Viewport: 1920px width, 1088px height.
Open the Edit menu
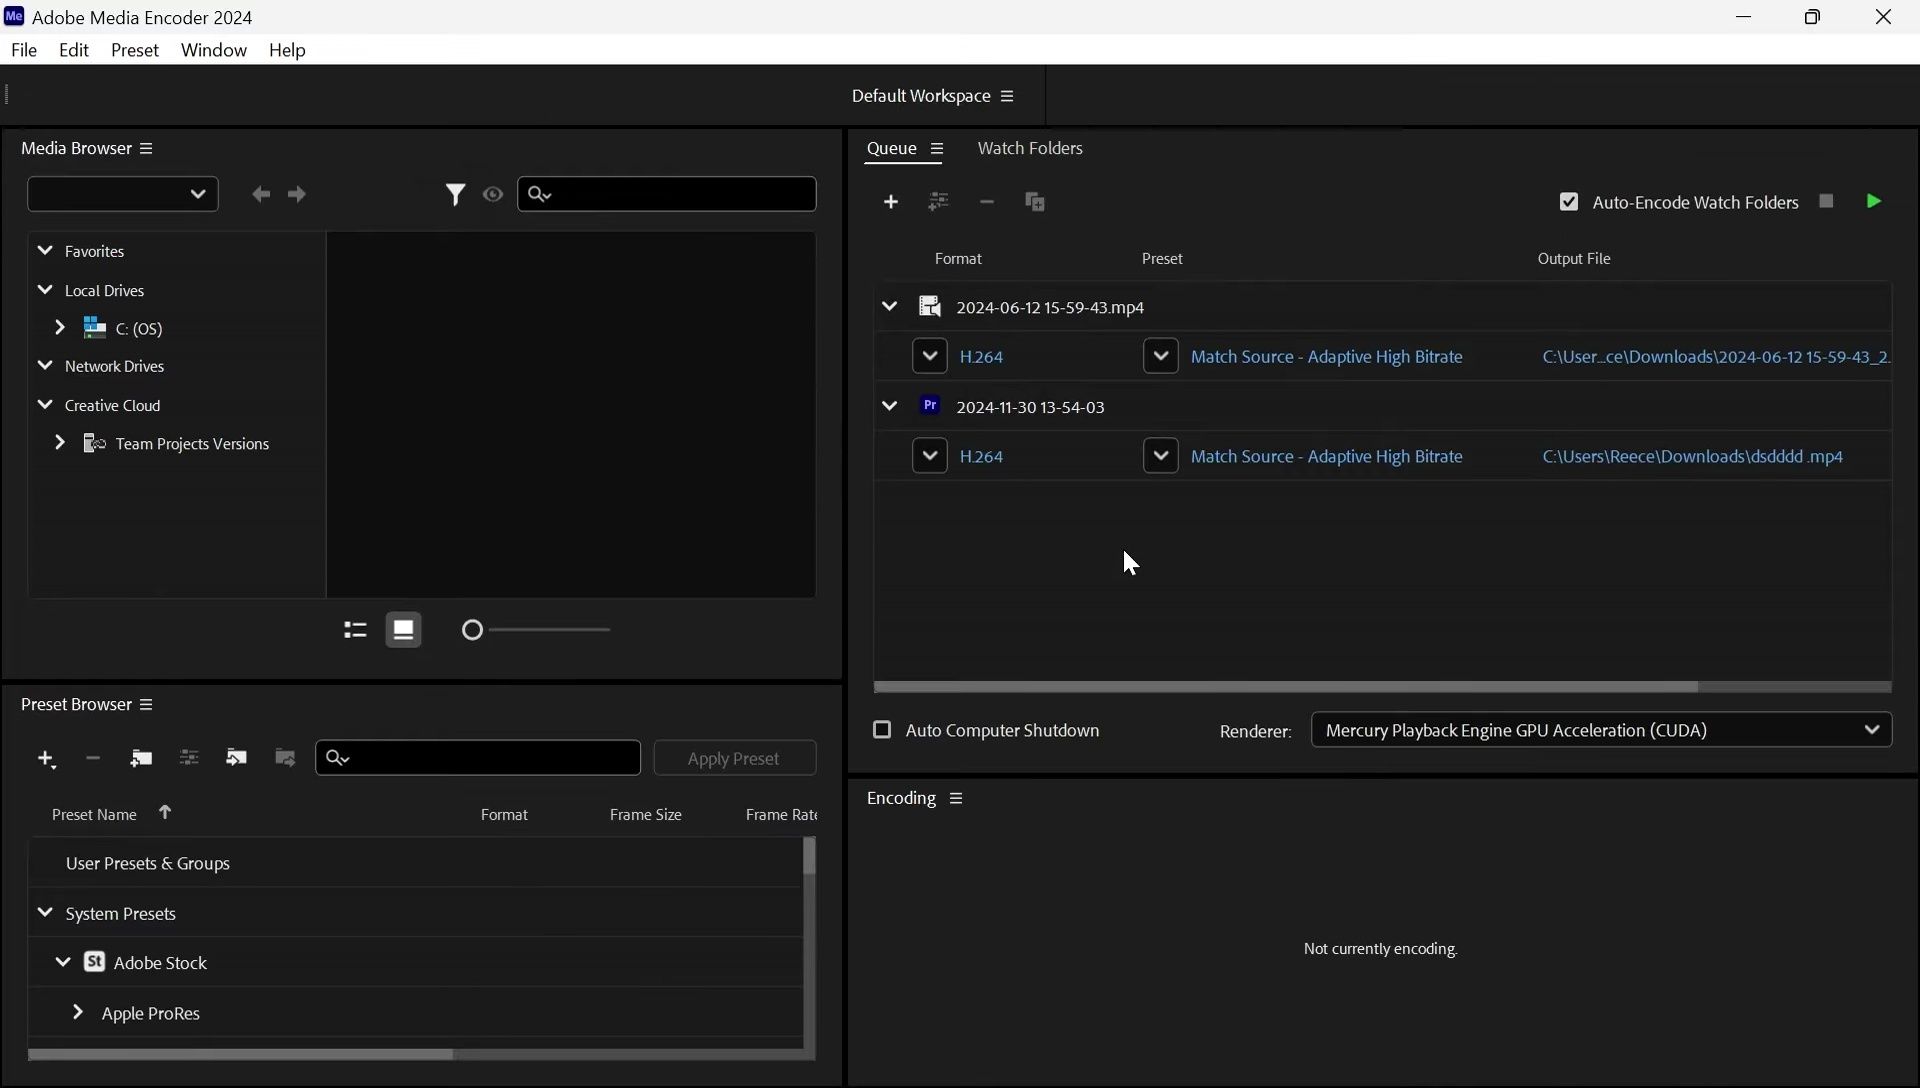pyautogui.click(x=74, y=50)
